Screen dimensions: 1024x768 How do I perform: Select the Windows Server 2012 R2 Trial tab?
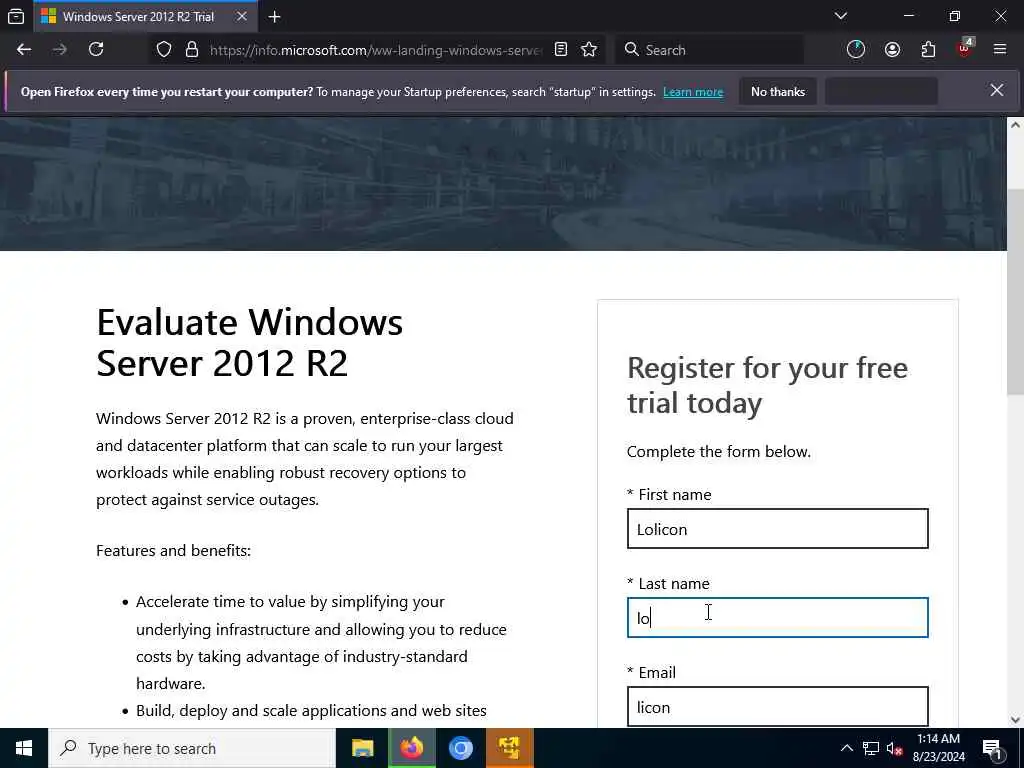point(146,16)
